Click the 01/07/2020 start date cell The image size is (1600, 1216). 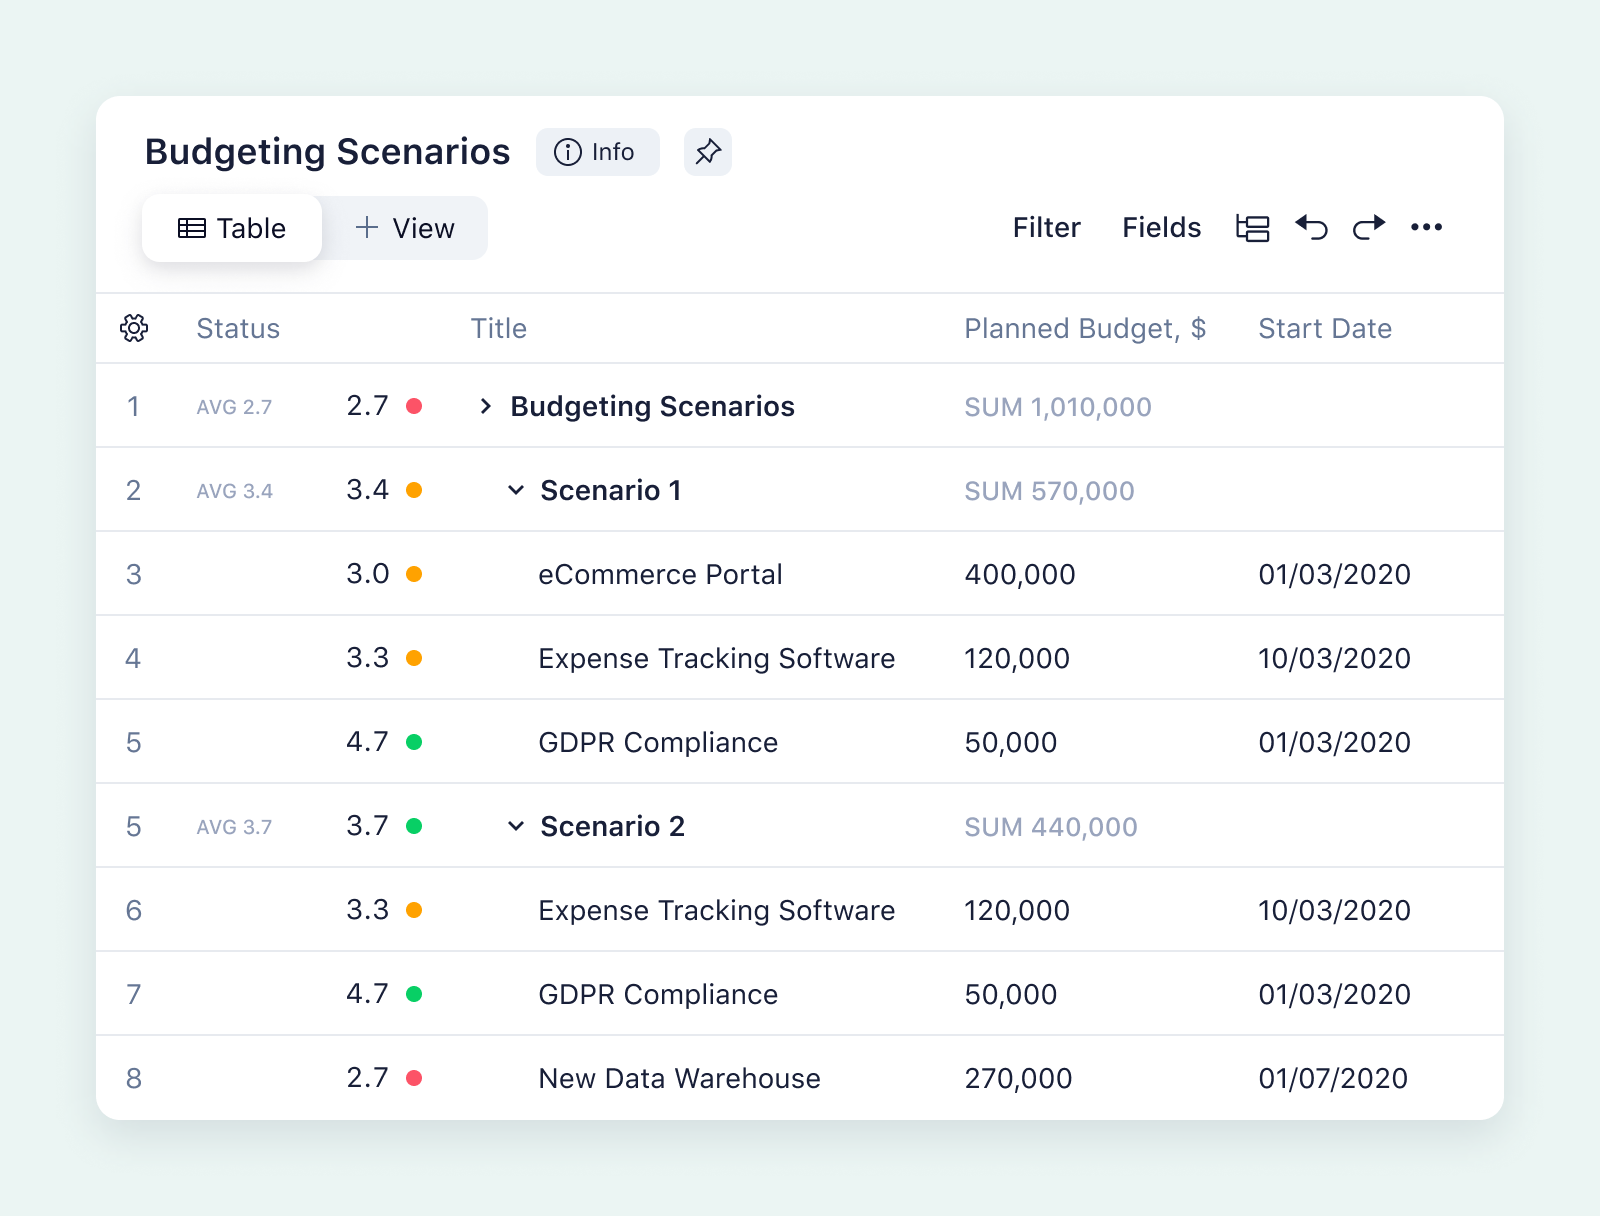1333,1078
